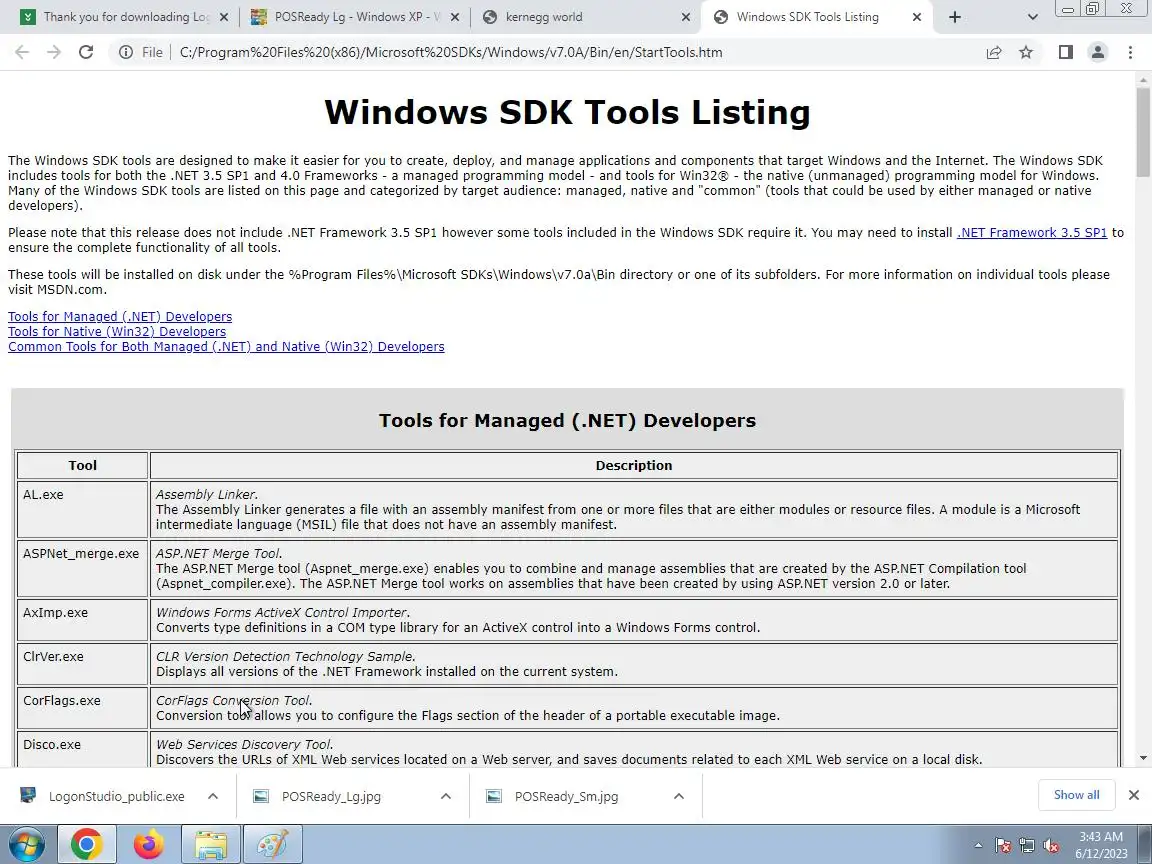Expand options for LogonStudio_public.exe download

[213, 796]
